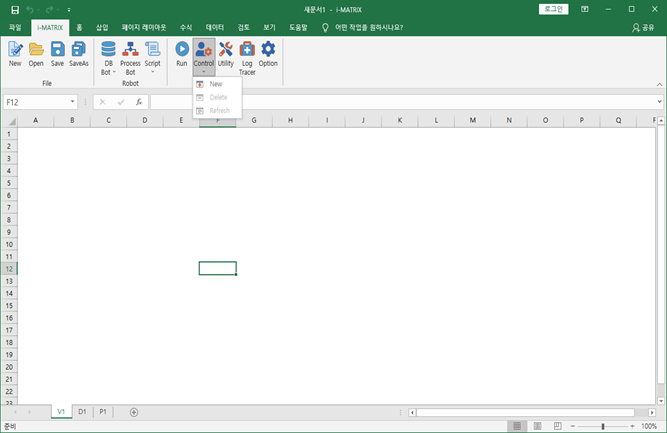Add a new sheet with plus button
The image size is (667, 433).
click(134, 412)
